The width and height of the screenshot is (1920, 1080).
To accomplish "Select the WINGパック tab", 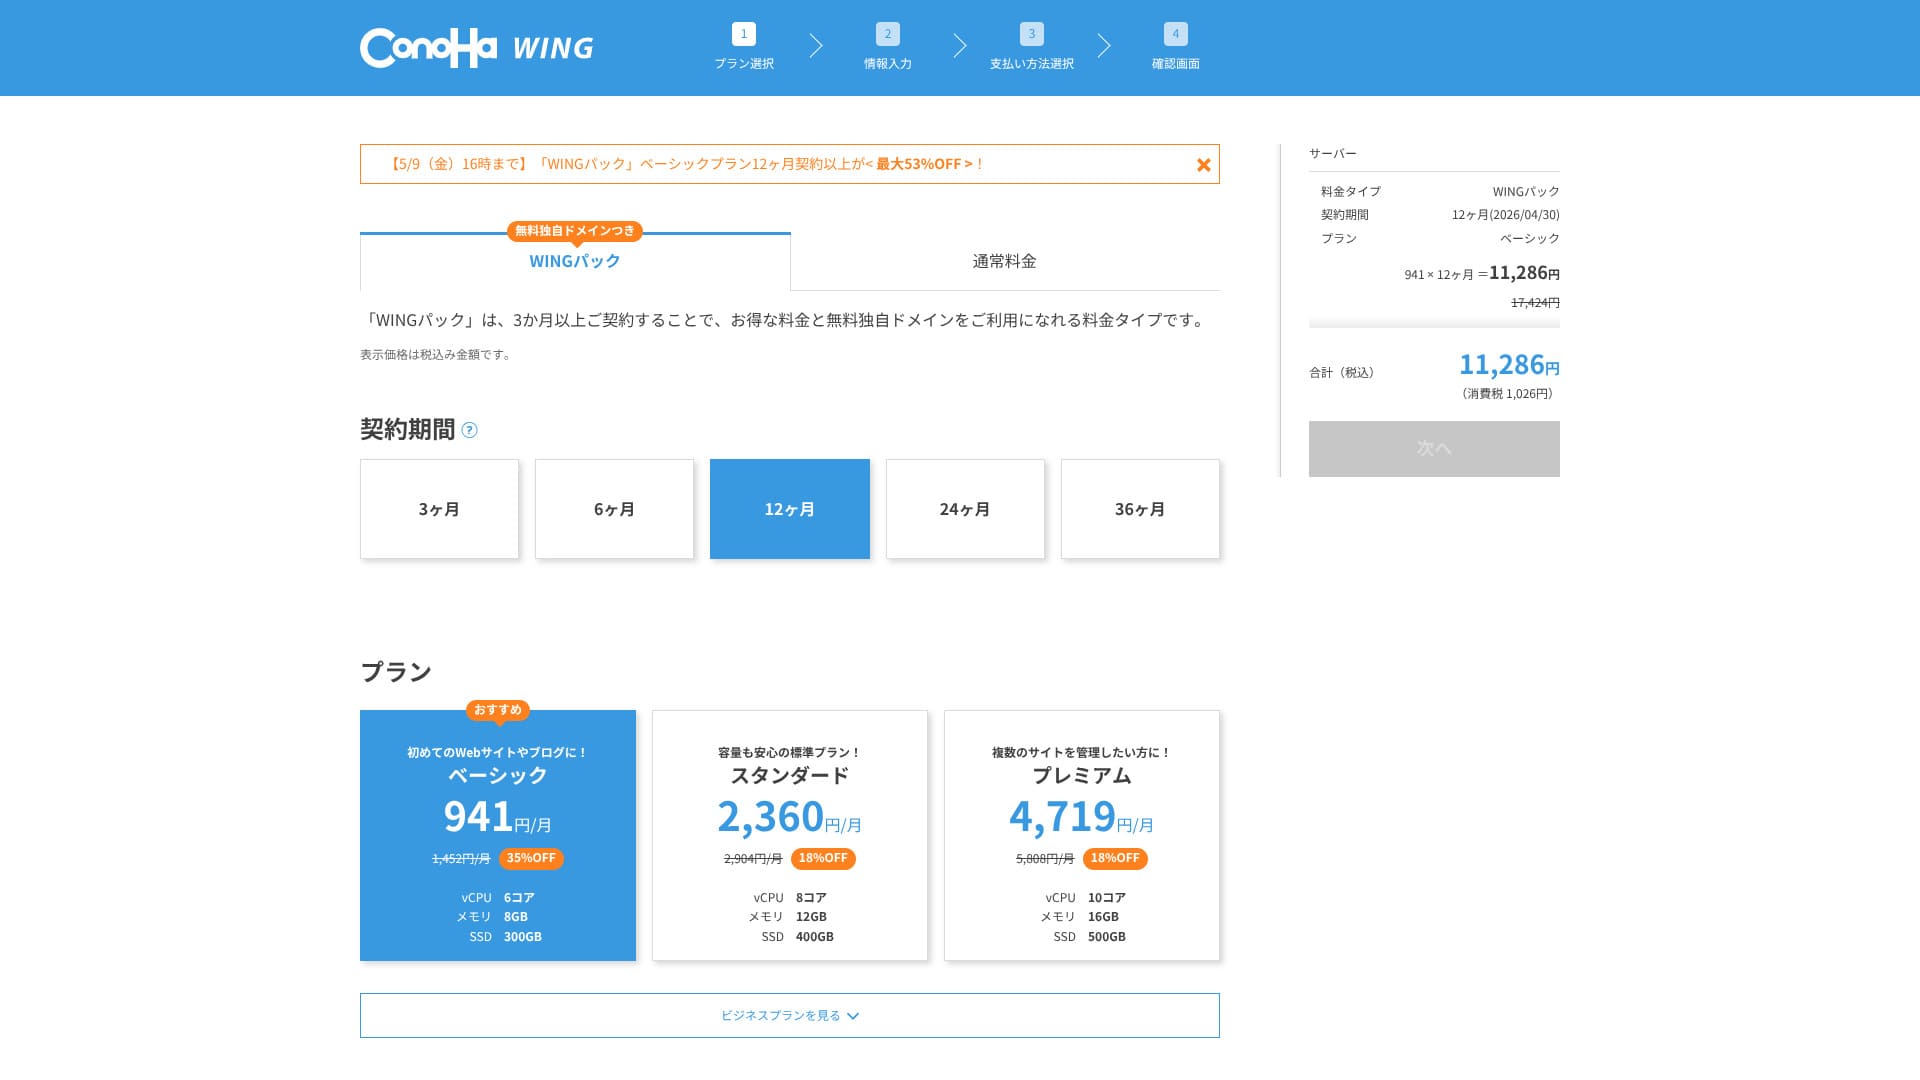I will [575, 261].
